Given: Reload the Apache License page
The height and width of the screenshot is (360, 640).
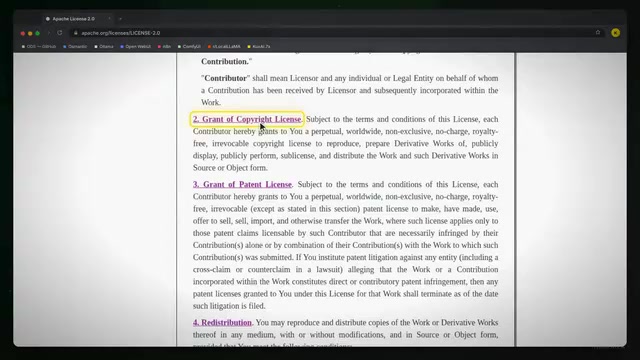Looking at the screenshot, I should click(60, 33).
